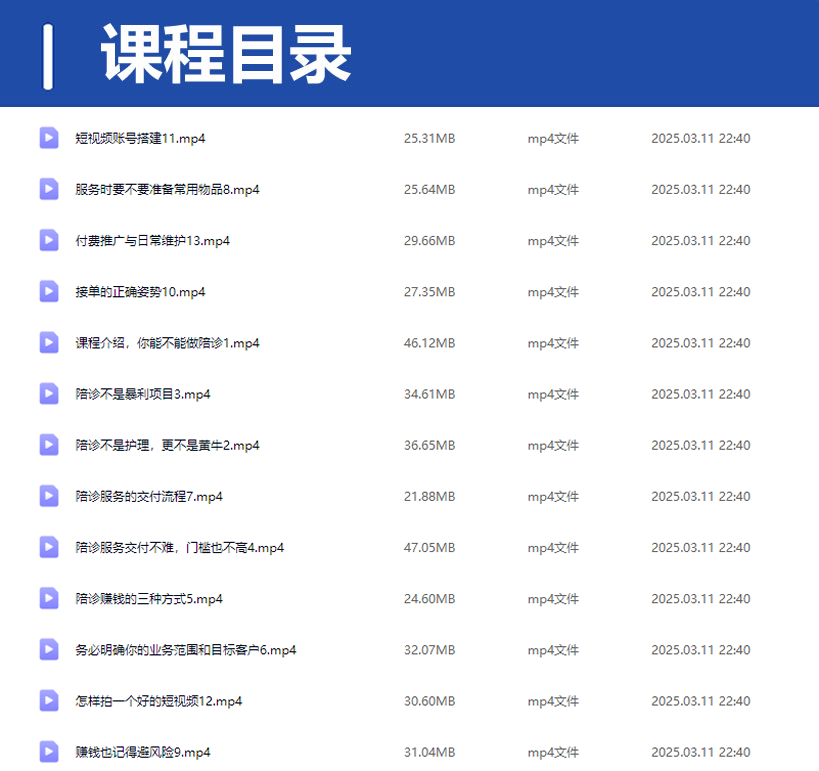Screen dimensions: 819x771
Task: Click mp4文件 type in 短视频账号搭建11 row
Action: (x=553, y=138)
